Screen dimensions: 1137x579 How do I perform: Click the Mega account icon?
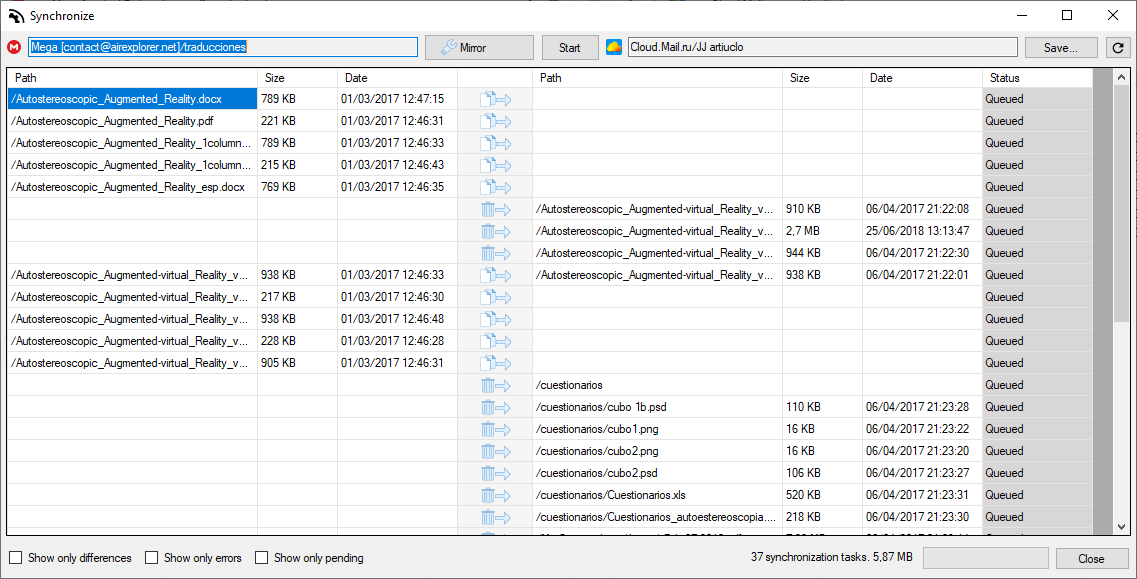tap(14, 46)
